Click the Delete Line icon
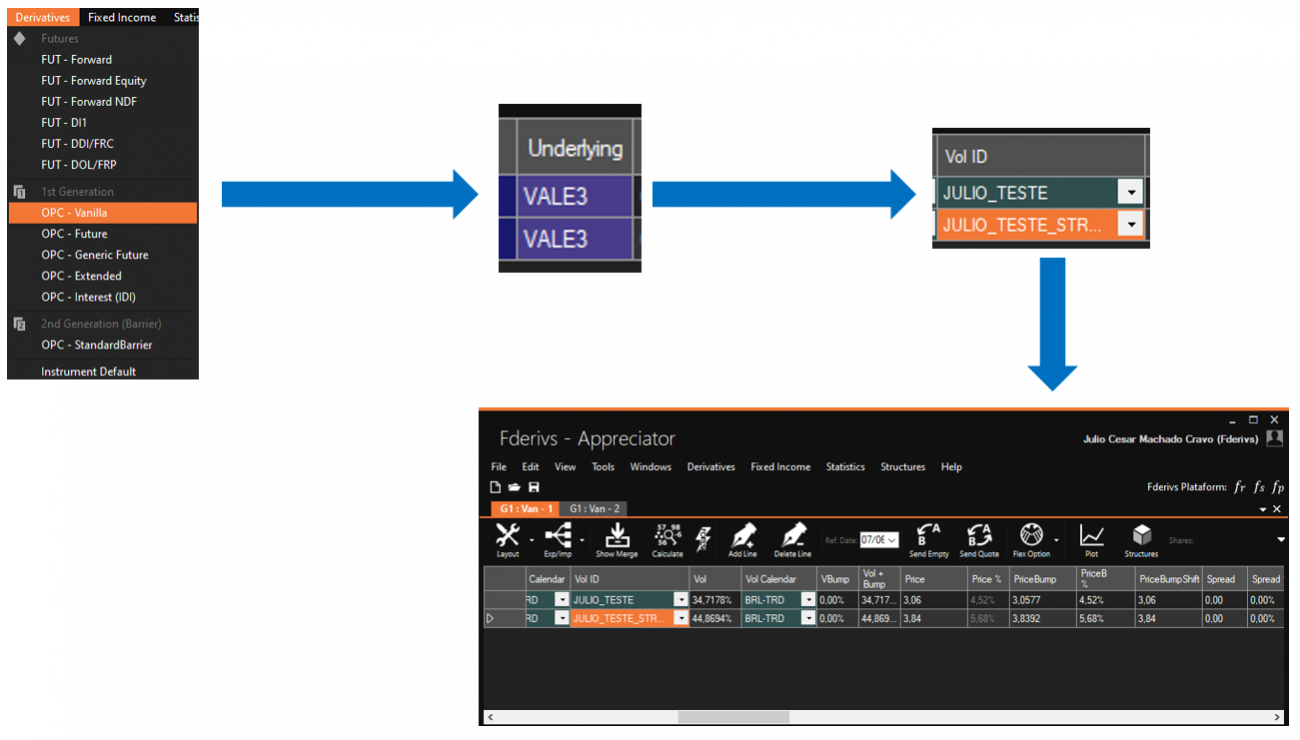 792,537
